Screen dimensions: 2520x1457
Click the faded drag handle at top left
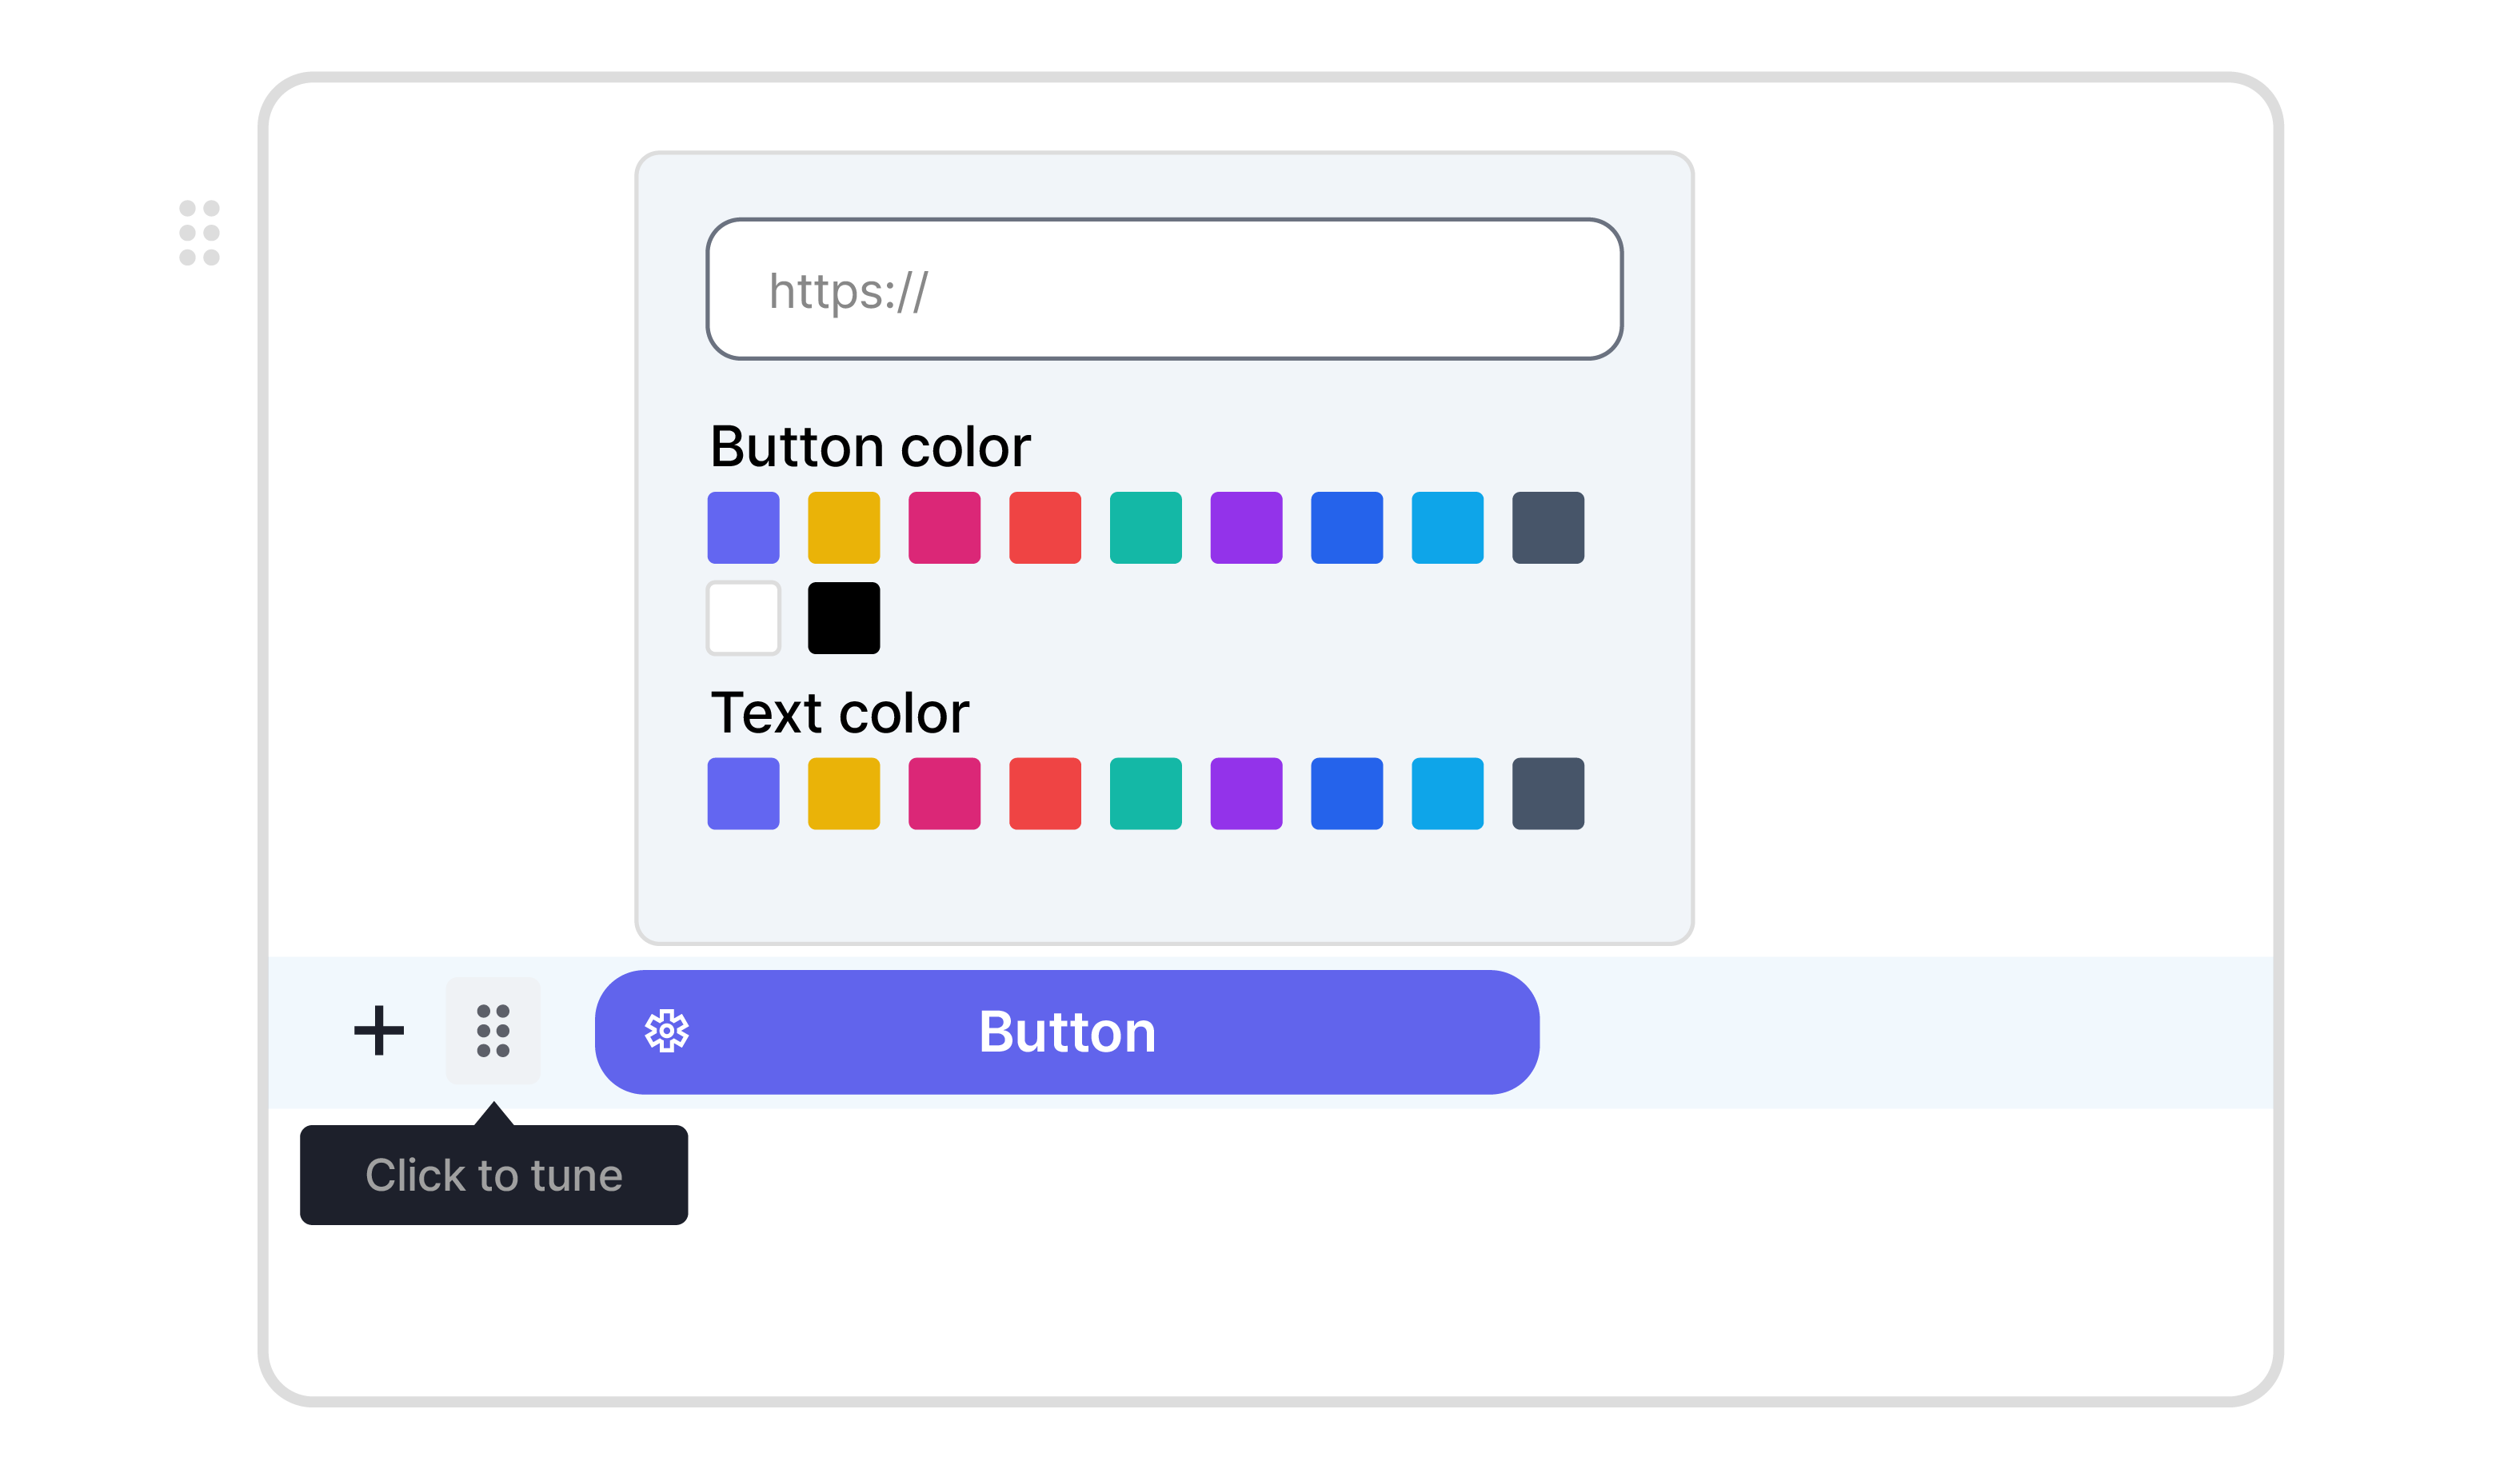(199, 233)
